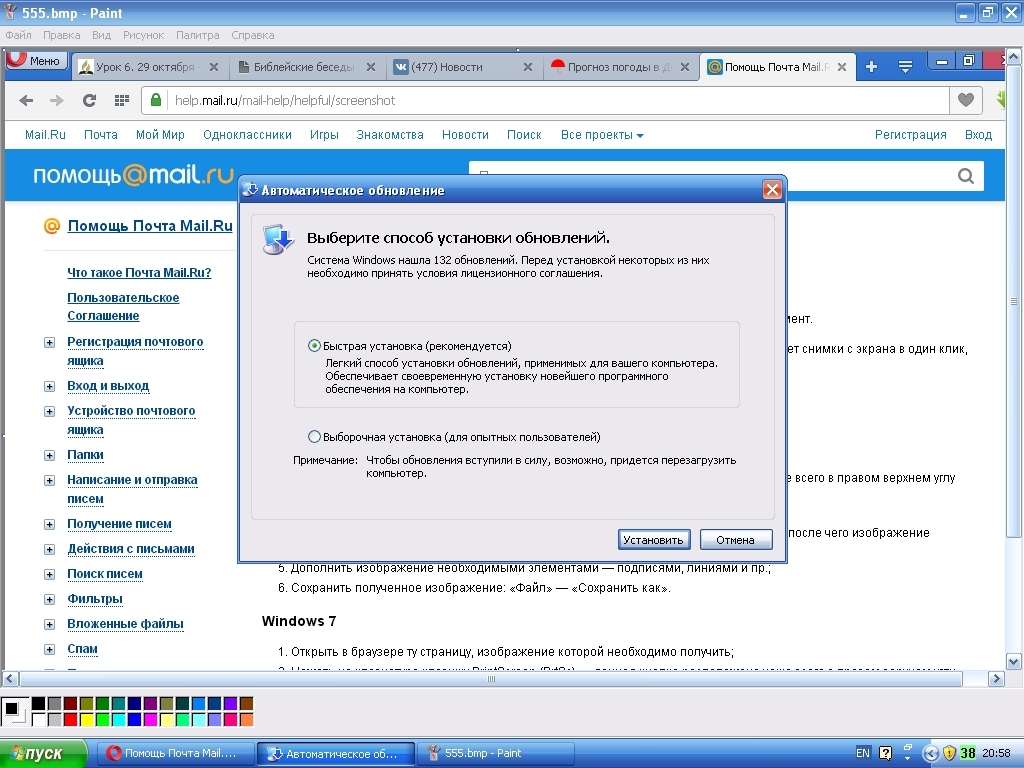Click the green padlock in the address bar
This screenshot has height=768, width=1024.
click(155, 100)
